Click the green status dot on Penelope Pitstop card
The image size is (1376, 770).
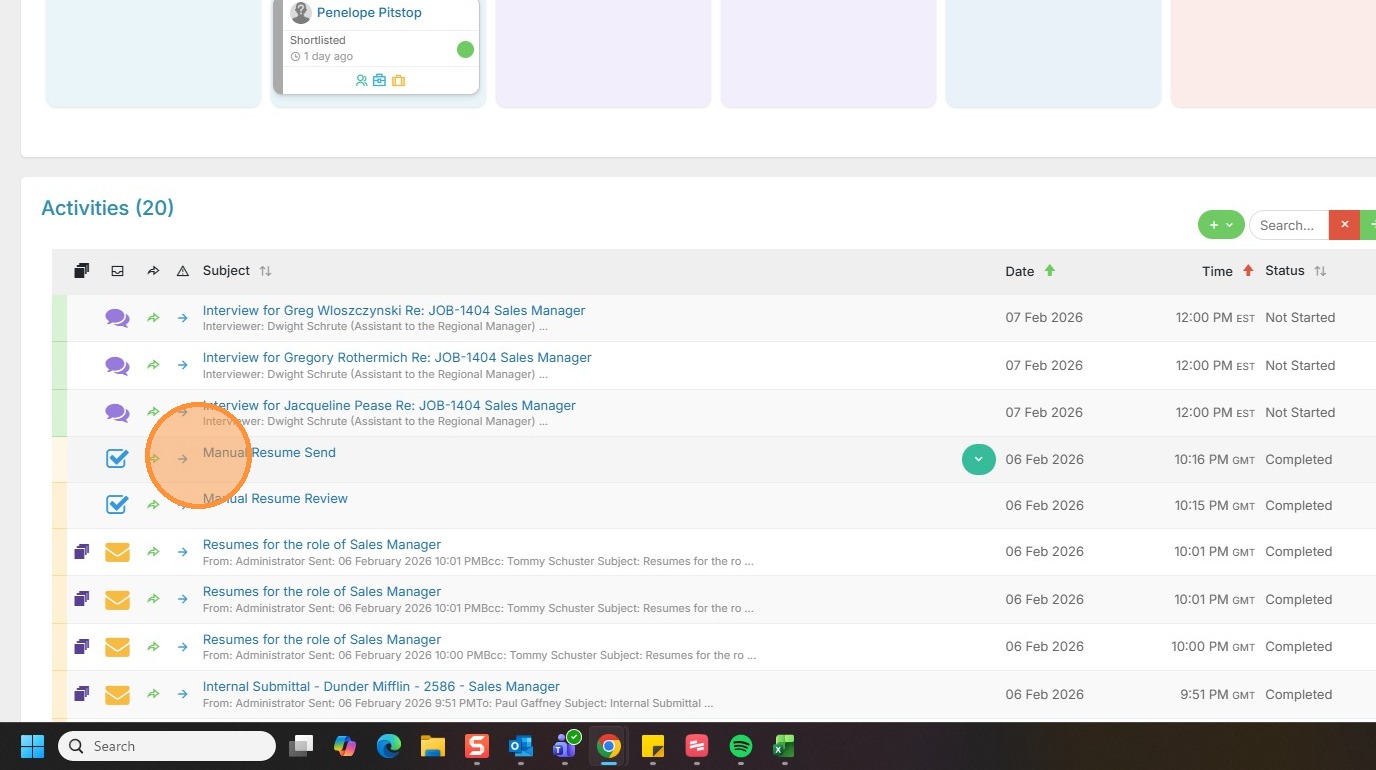click(x=465, y=49)
